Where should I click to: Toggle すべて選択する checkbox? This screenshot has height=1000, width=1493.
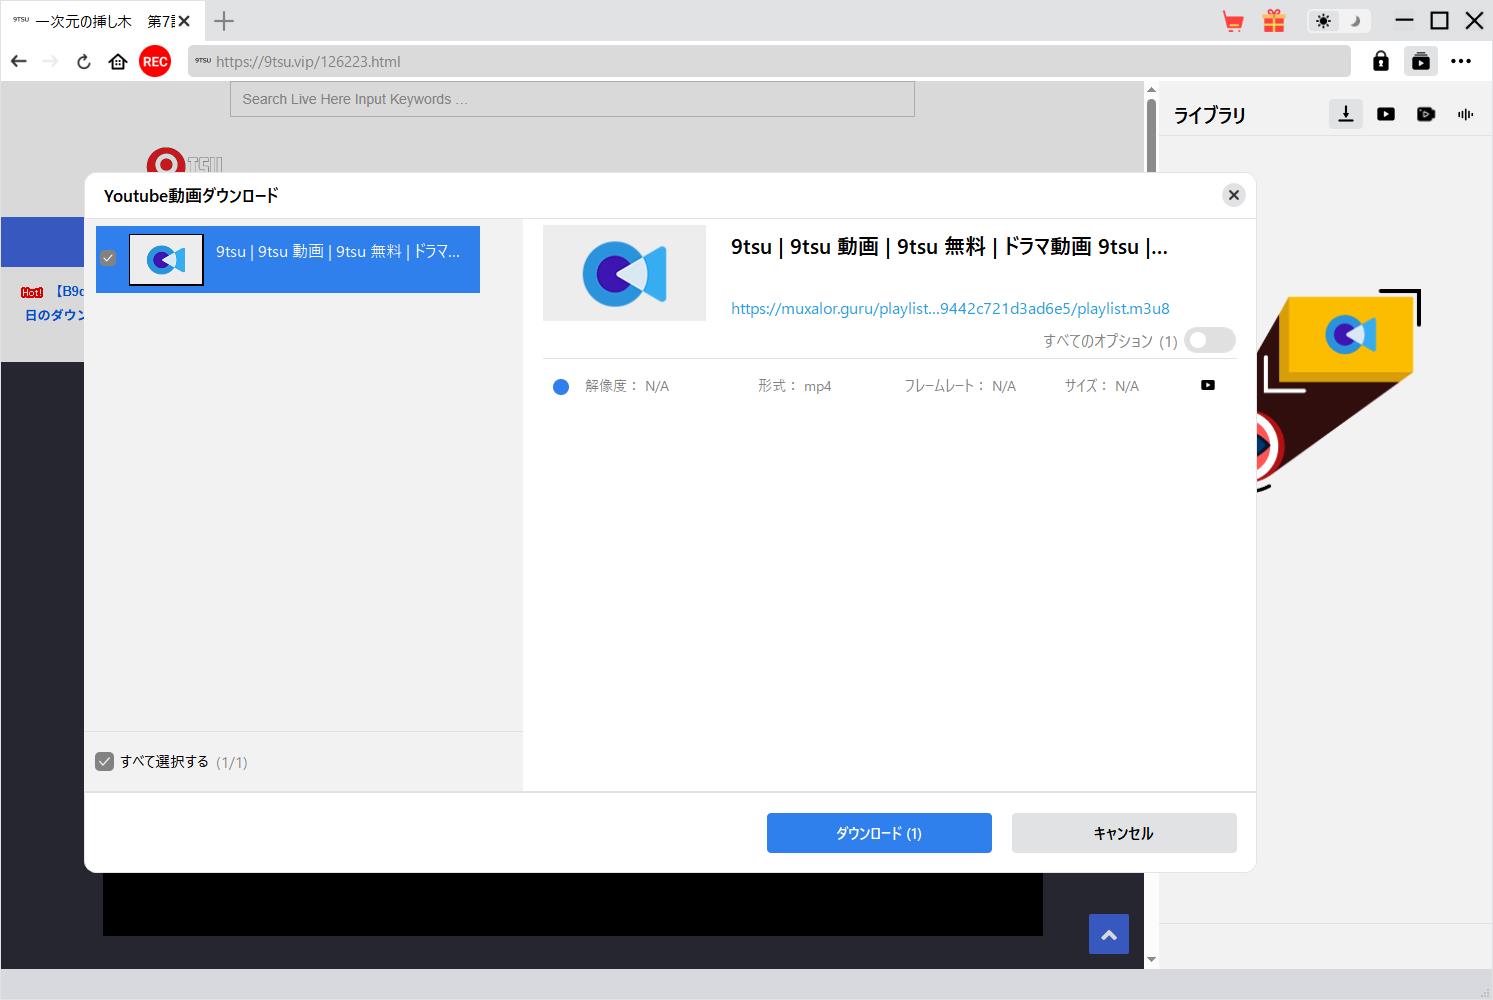(104, 762)
